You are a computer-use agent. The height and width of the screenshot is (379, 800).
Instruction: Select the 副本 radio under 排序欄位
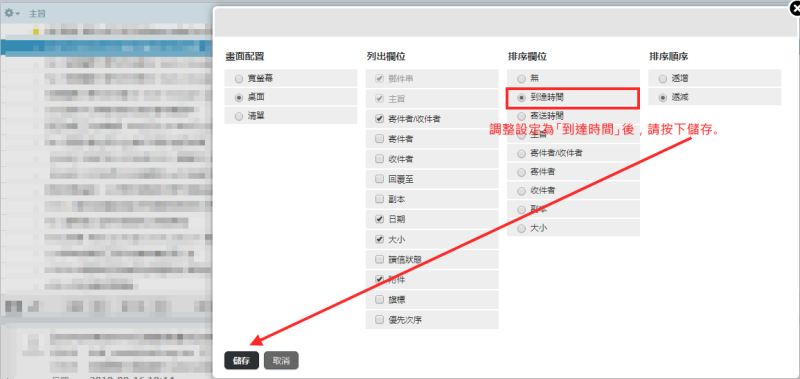point(521,210)
